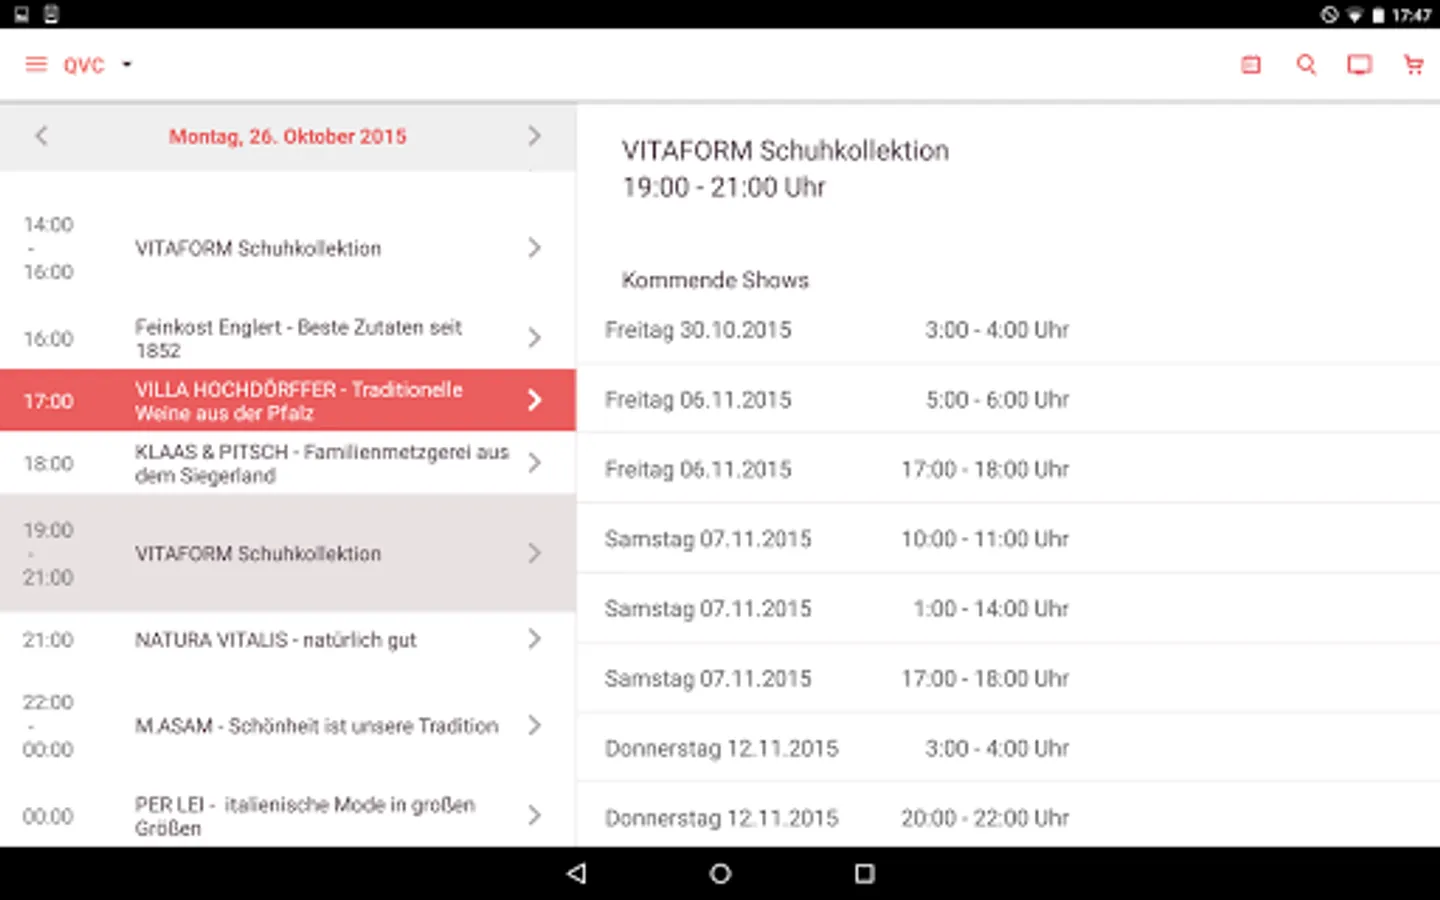Tap chevron on KLAAS & PITSCH row

pyautogui.click(x=534, y=463)
